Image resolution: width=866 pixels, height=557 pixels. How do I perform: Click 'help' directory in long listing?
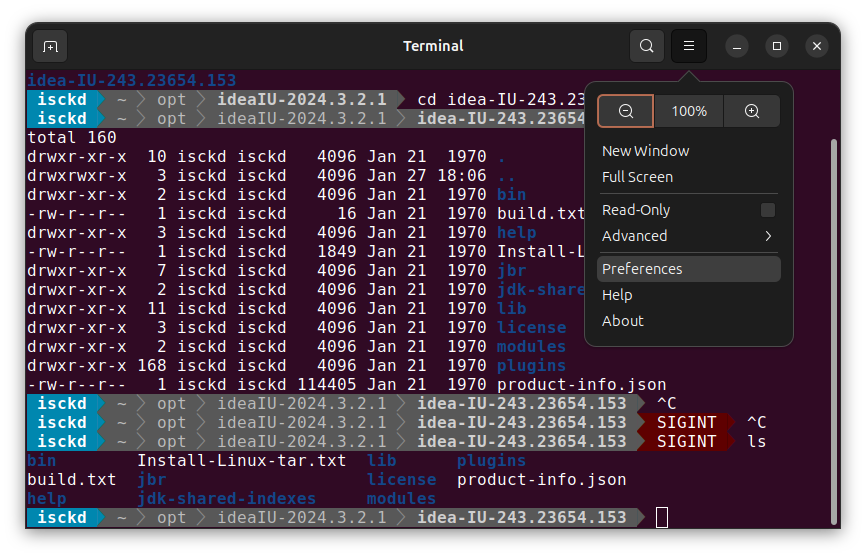[x=516, y=232]
